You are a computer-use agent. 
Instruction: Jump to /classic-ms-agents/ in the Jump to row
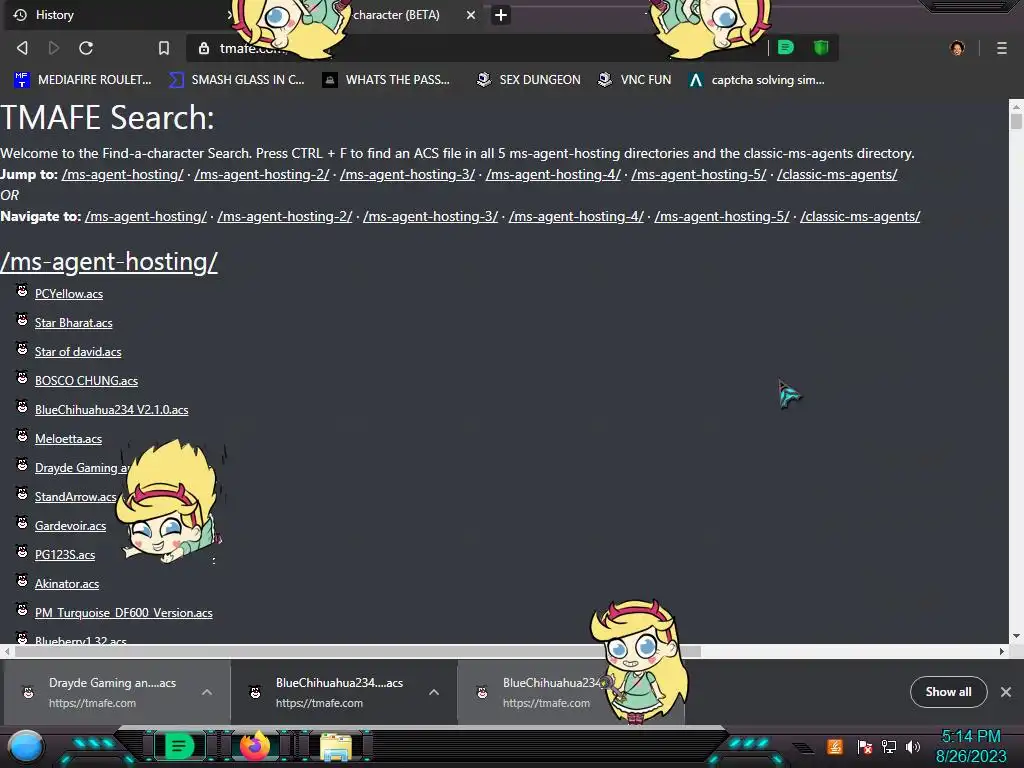click(837, 174)
